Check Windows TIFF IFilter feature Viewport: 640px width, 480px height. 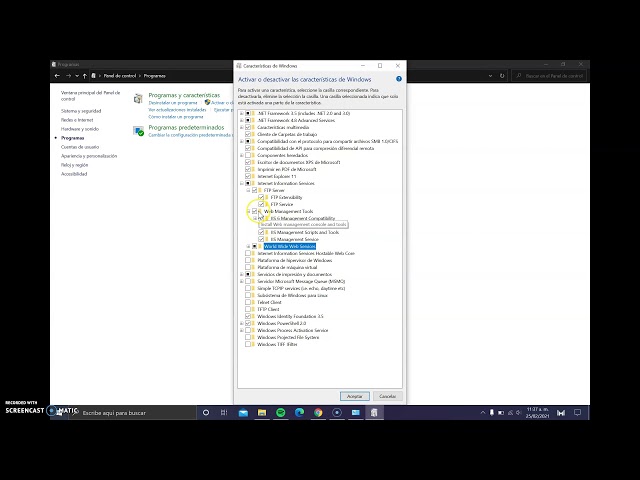point(248,344)
